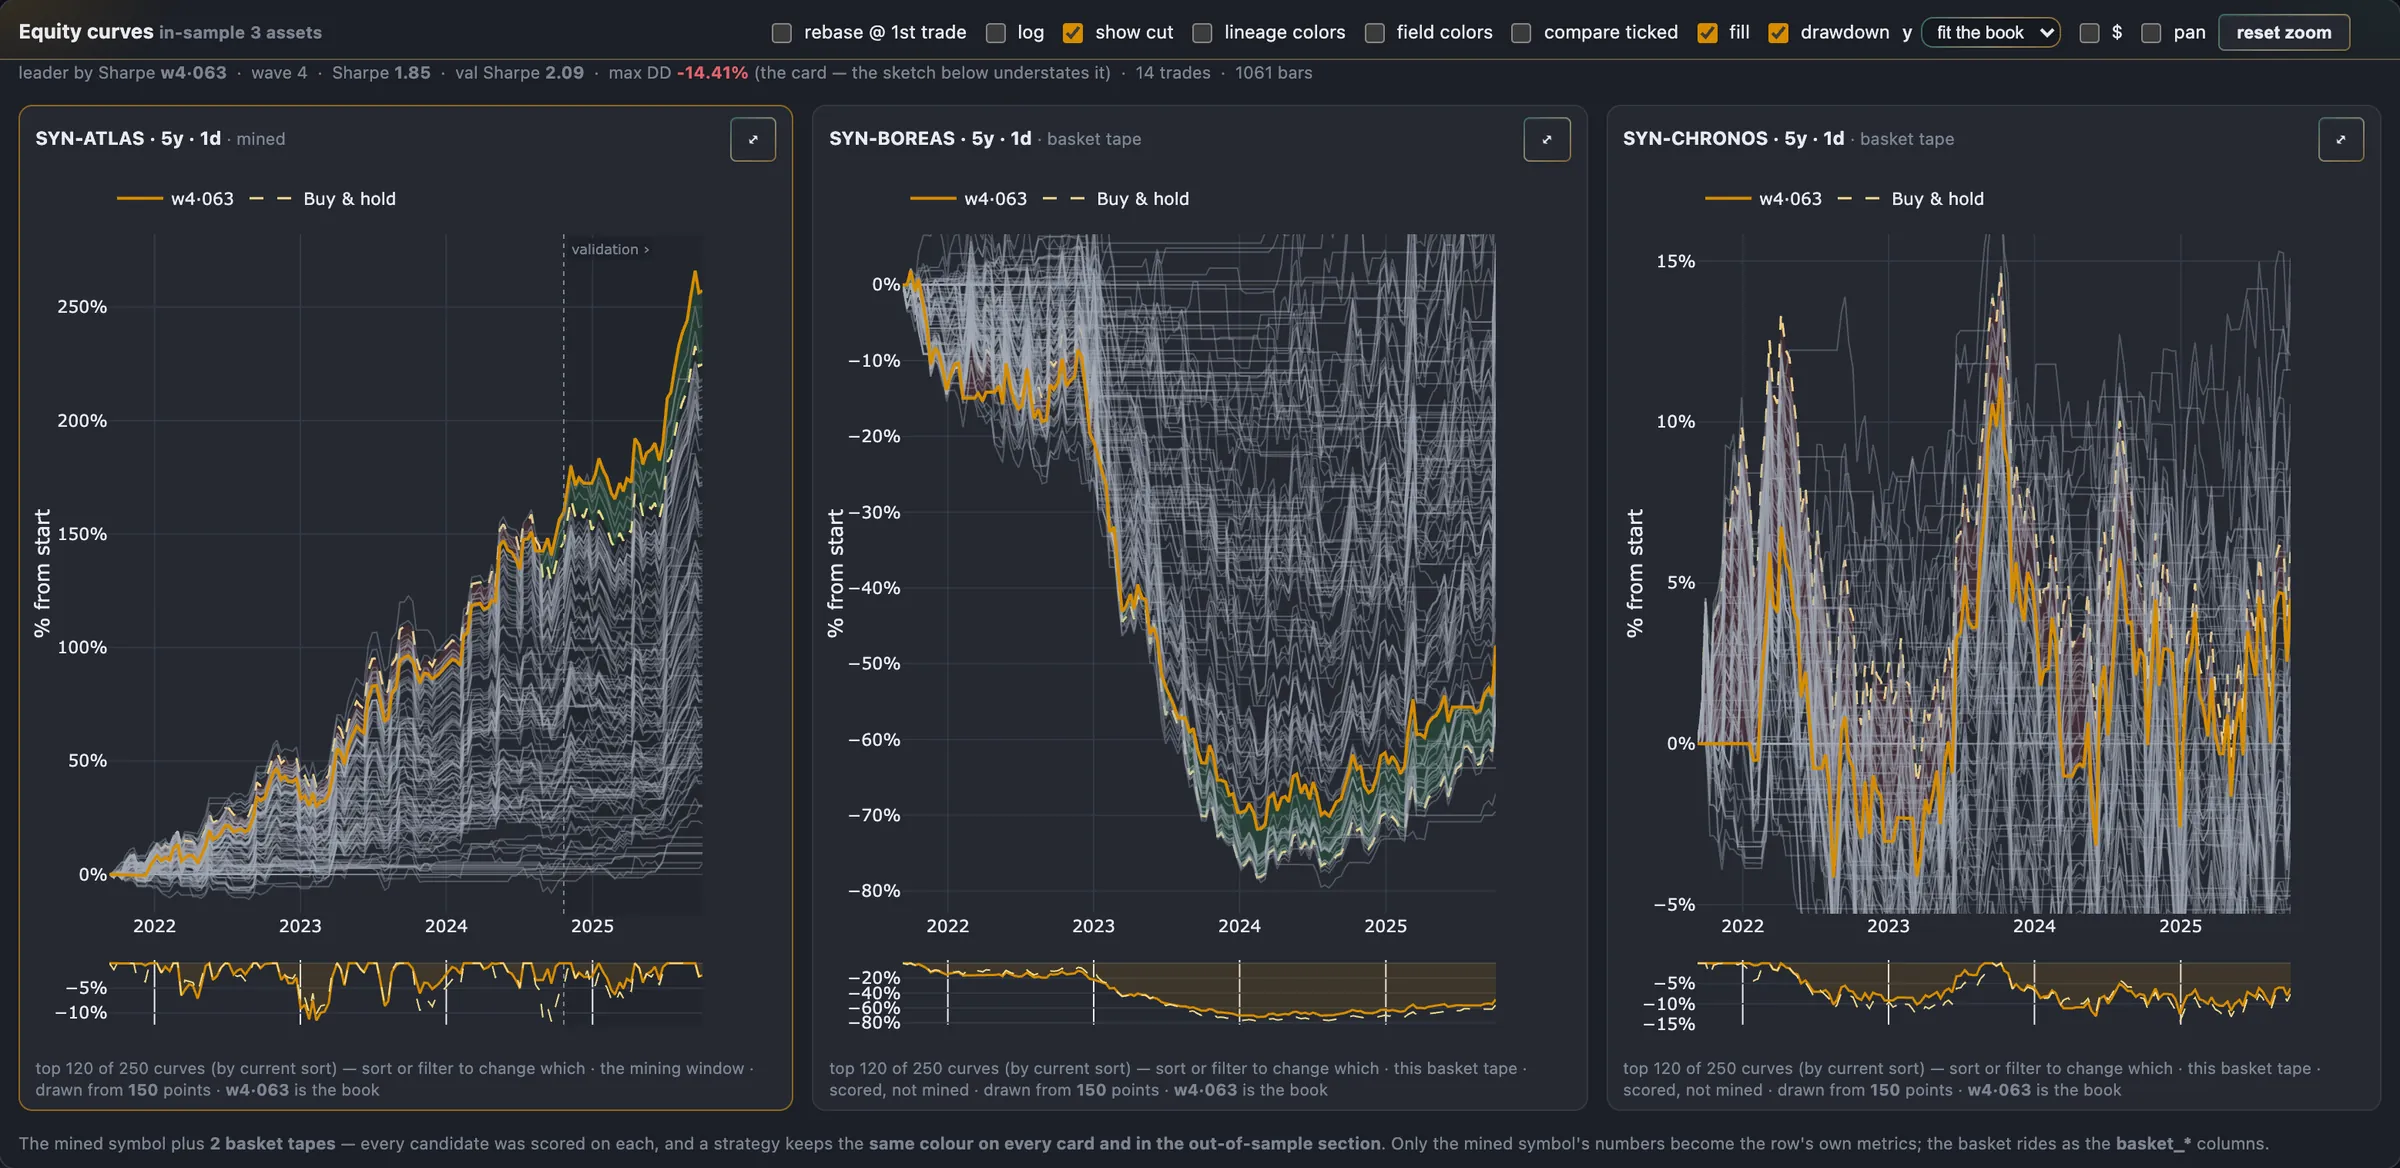Image resolution: width=2400 pixels, height=1168 pixels.
Task: Click 'basket tape' tag on SYN-CHRONOS card
Action: click(x=1907, y=139)
